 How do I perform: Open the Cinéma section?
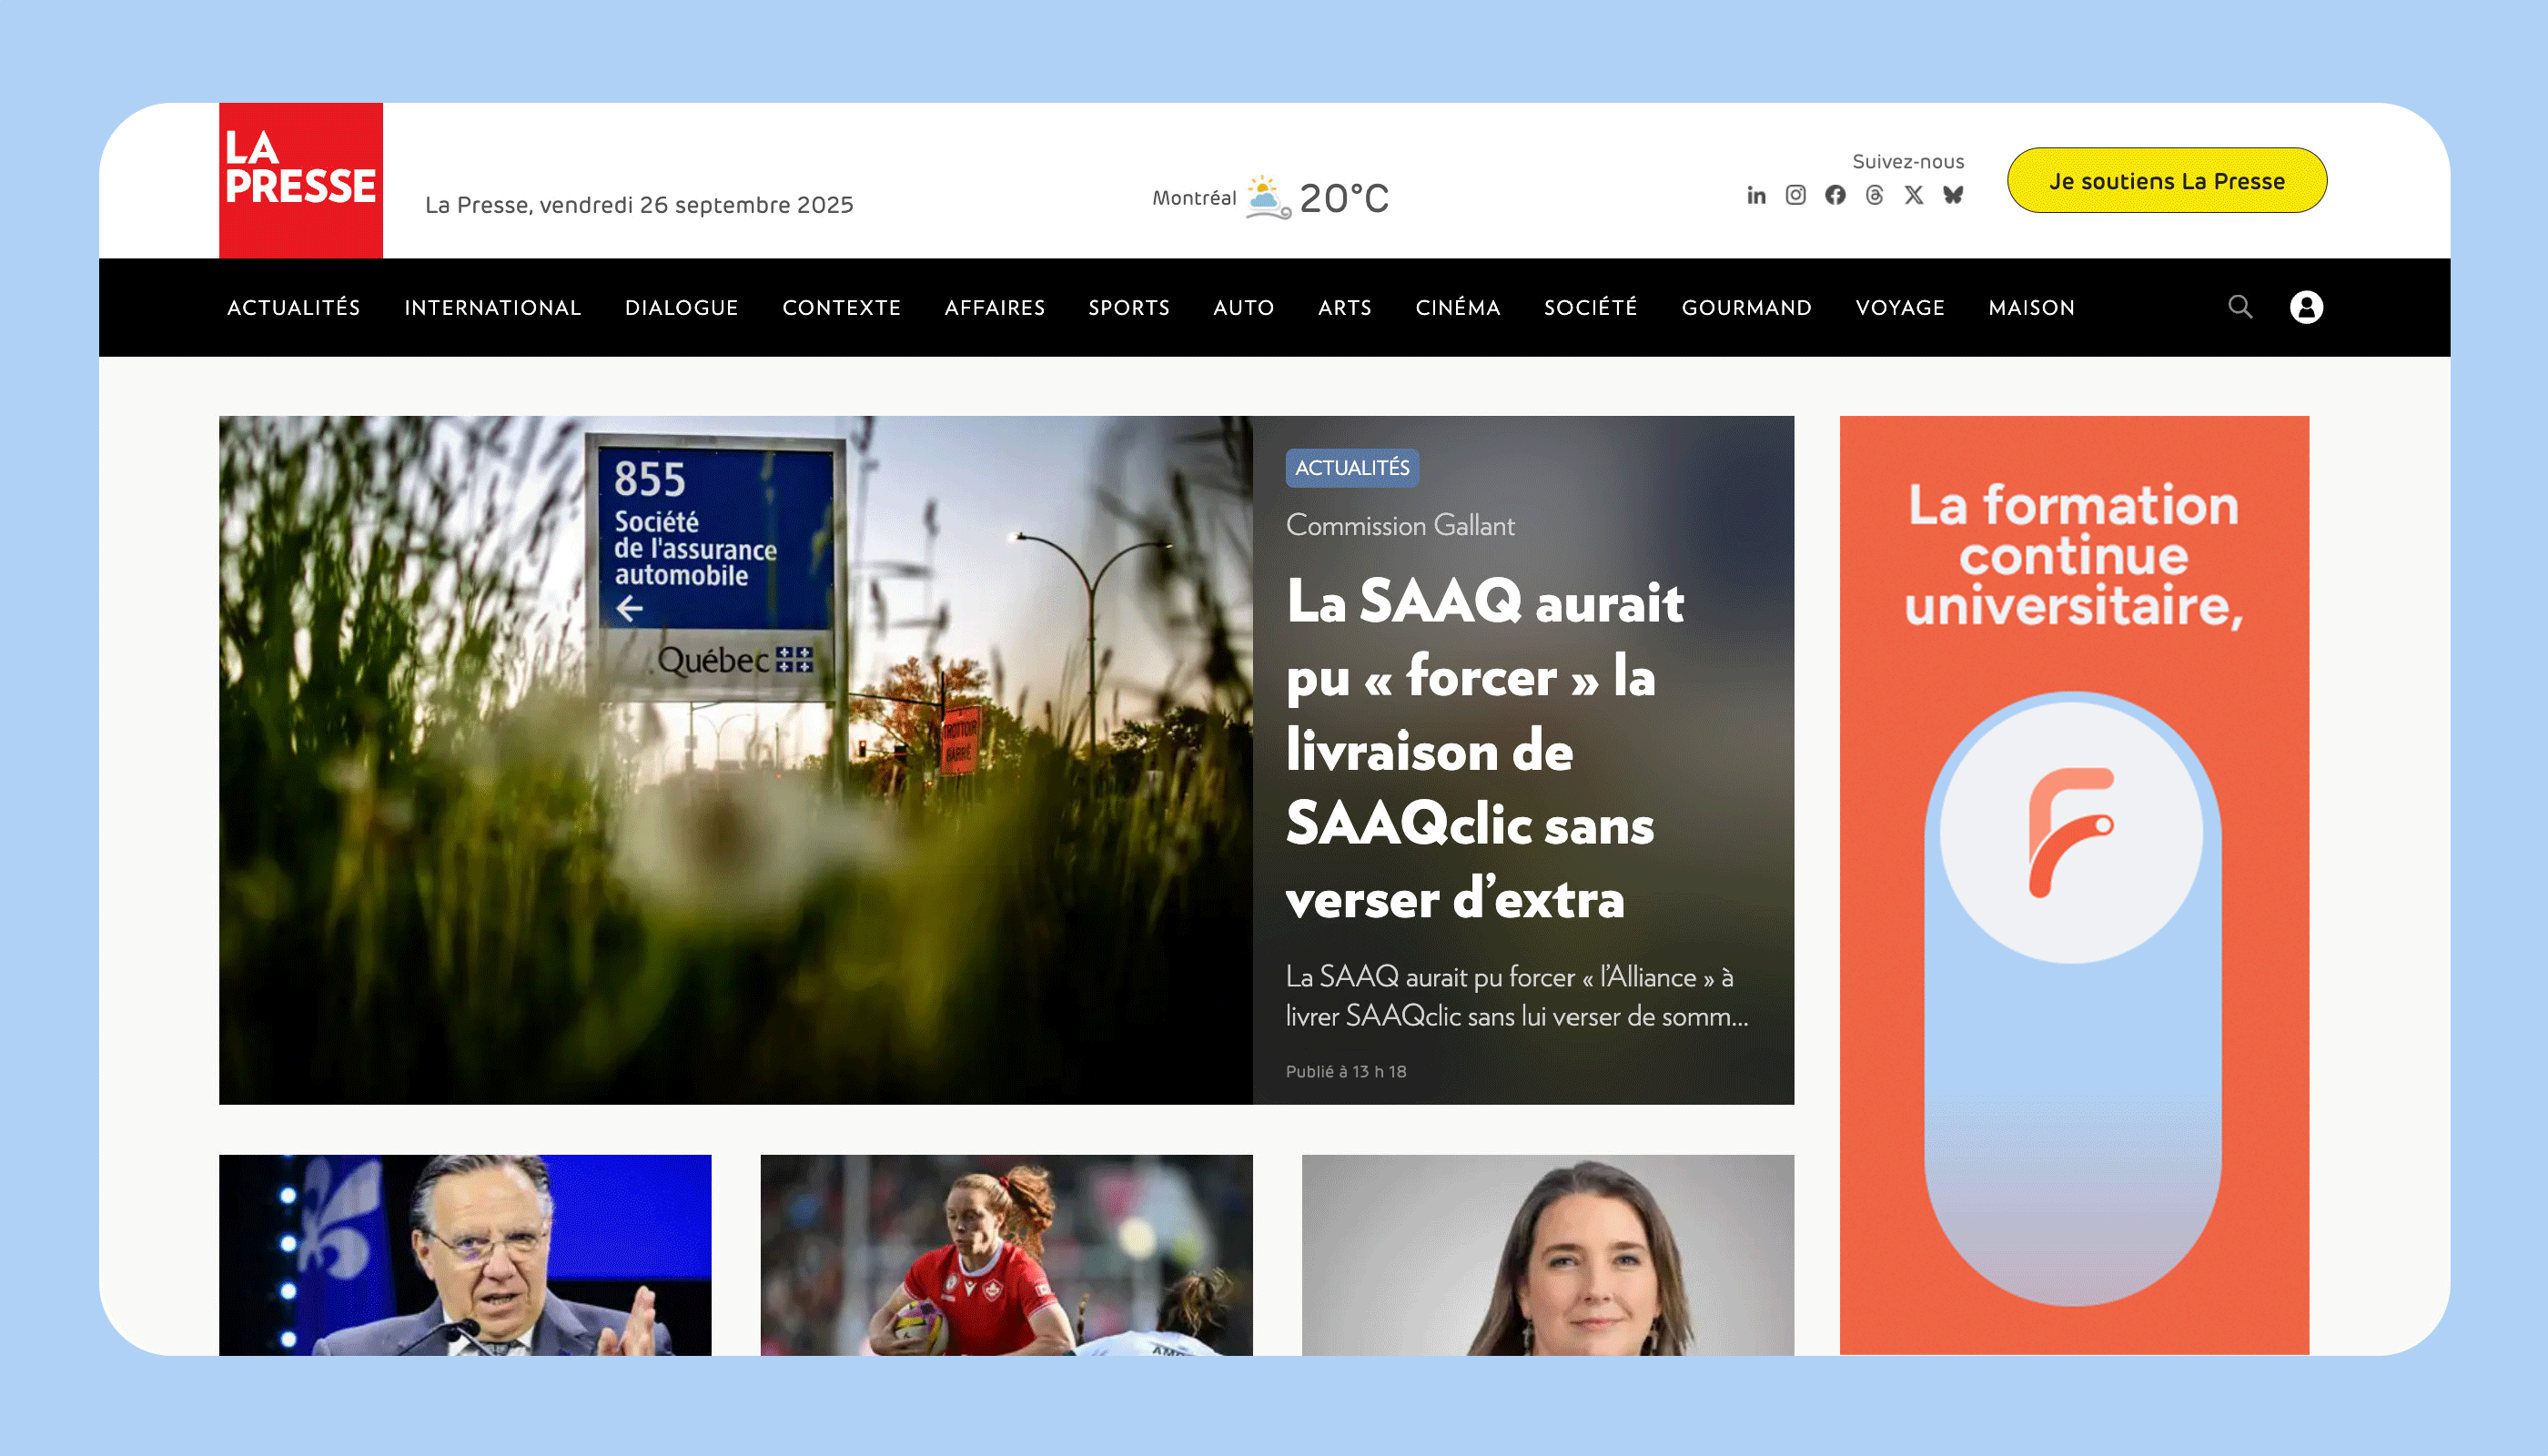point(1457,308)
